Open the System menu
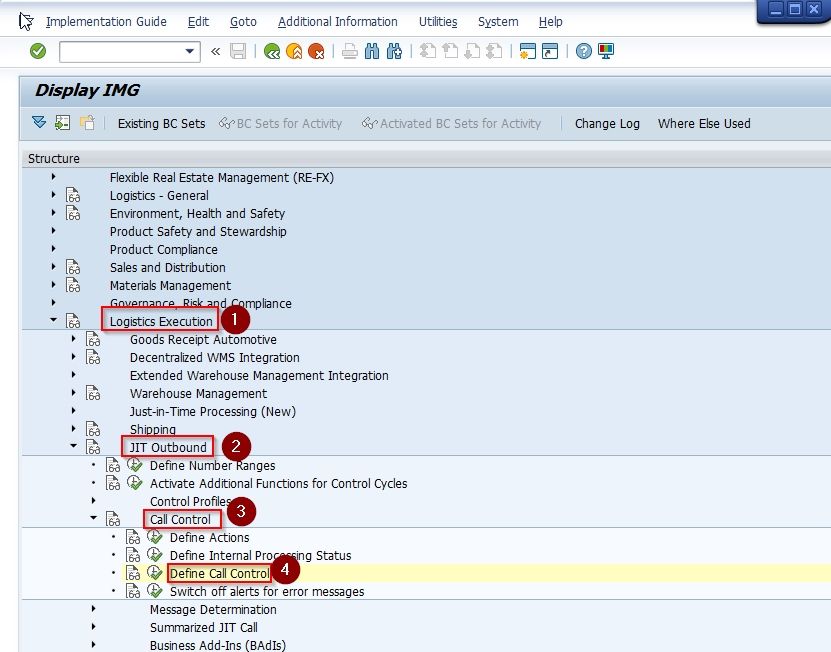This screenshot has width=831, height=652. (x=498, y=22)
